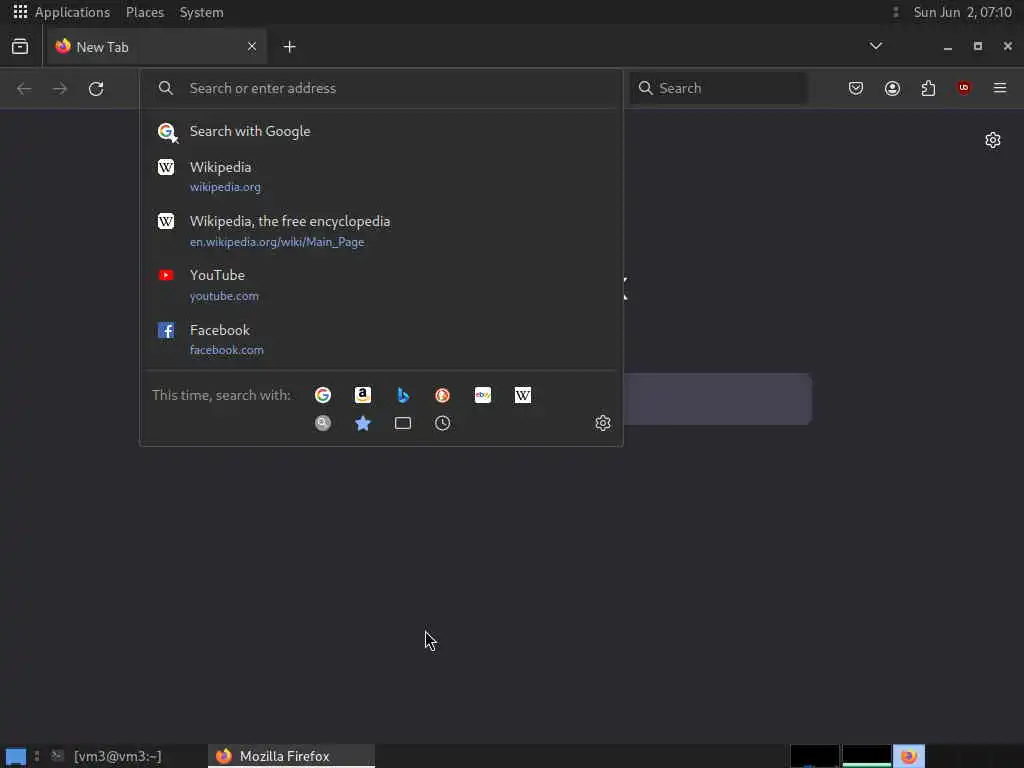Click en.wikipedia.org/wiki/Main_Page URL text
Viewport: 1024px width, 768px height.
(277, 242)
